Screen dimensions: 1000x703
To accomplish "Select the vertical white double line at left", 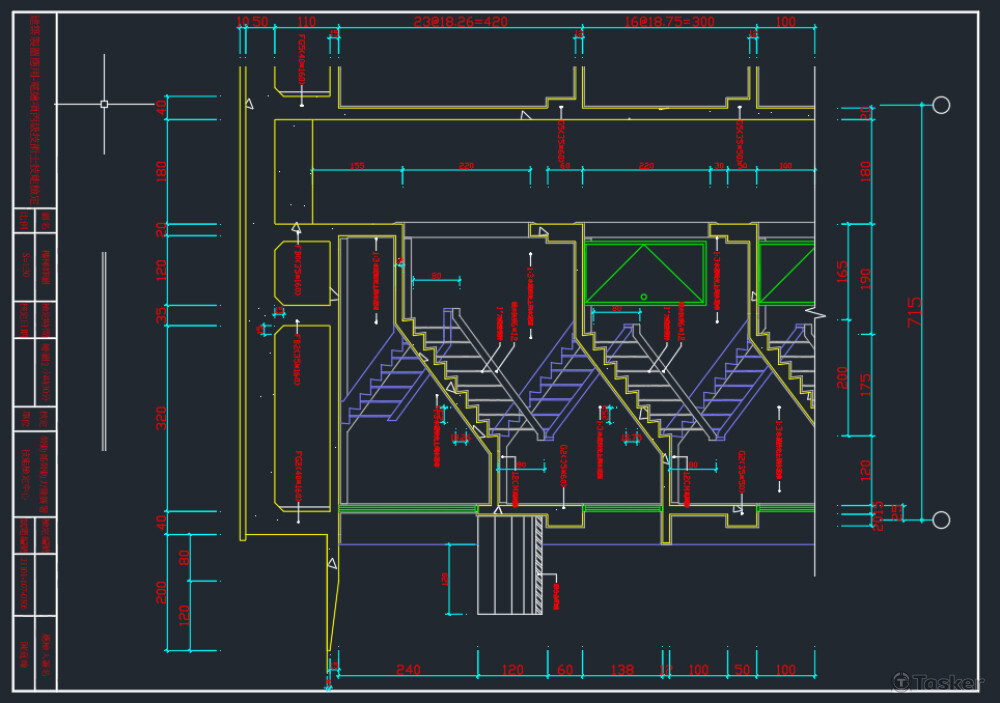I will [x=104, y=350].
